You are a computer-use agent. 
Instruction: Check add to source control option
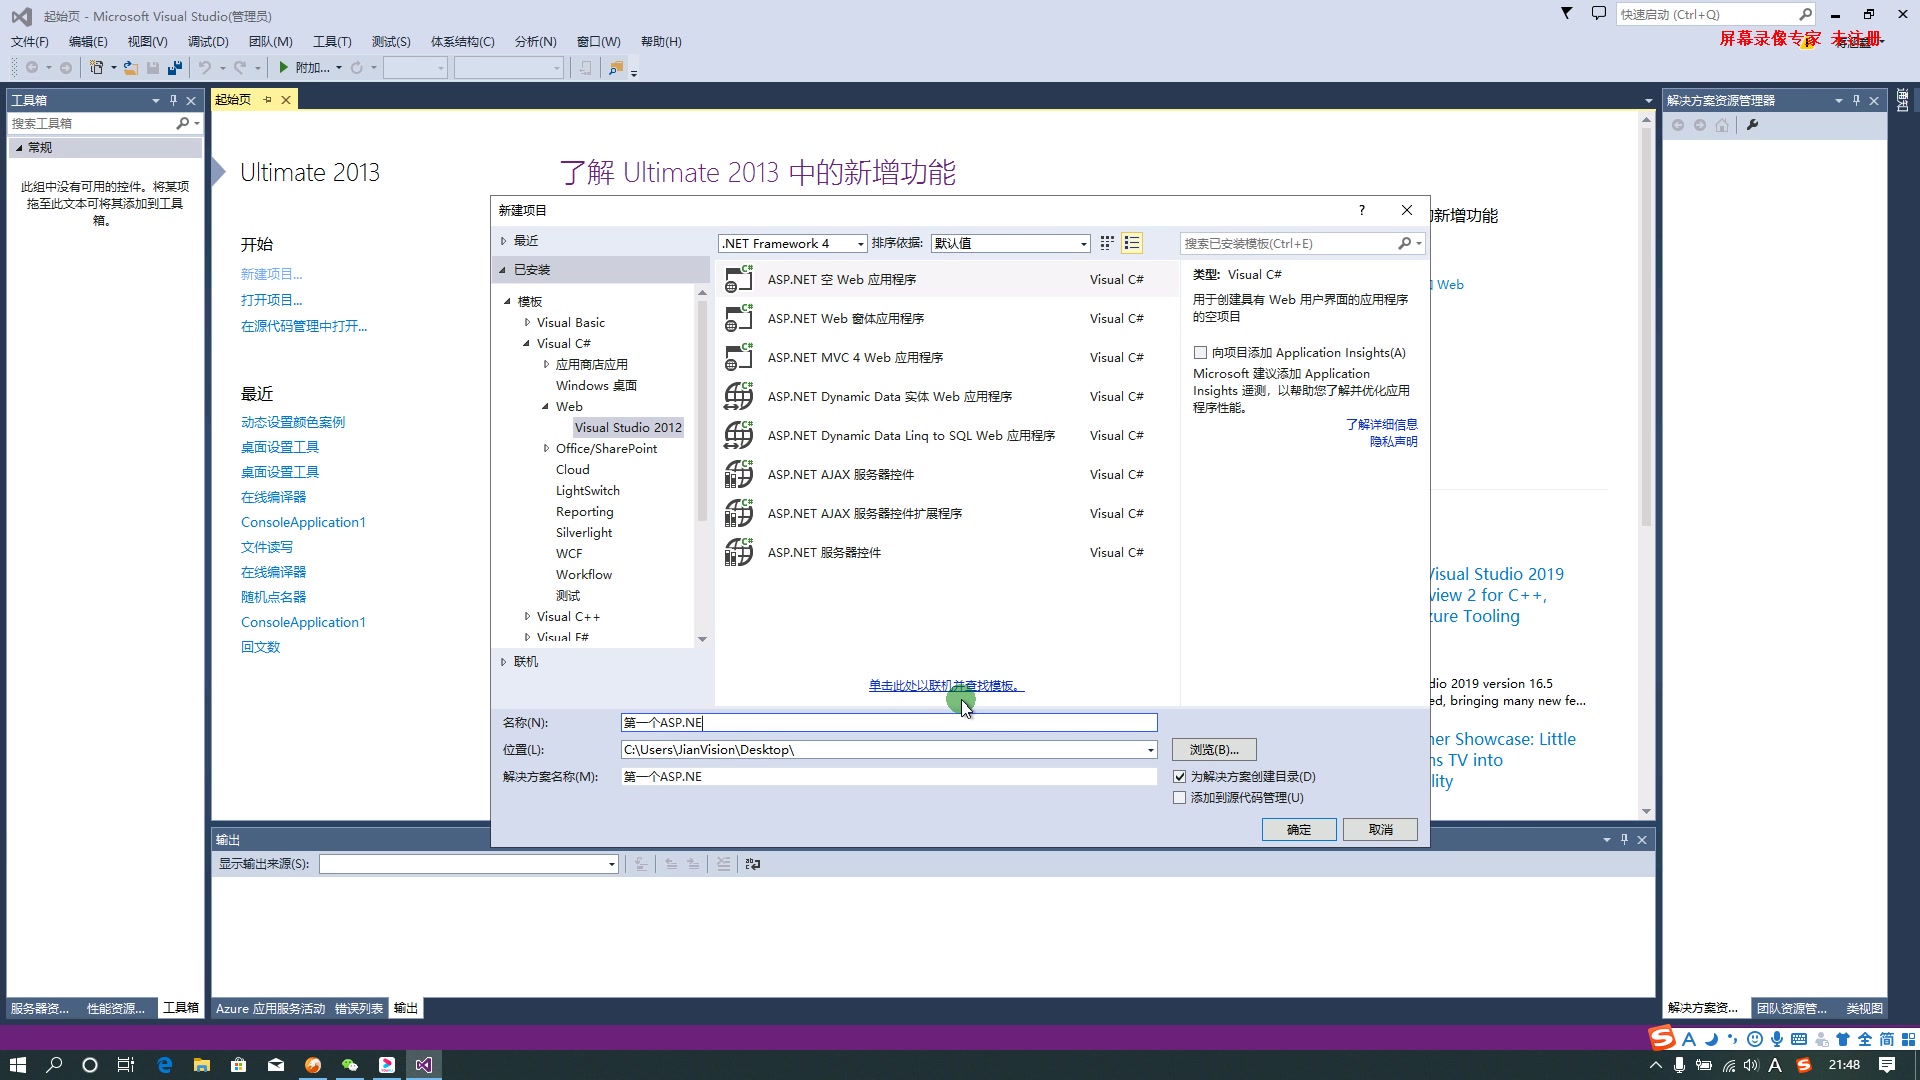click(1180, 798)
